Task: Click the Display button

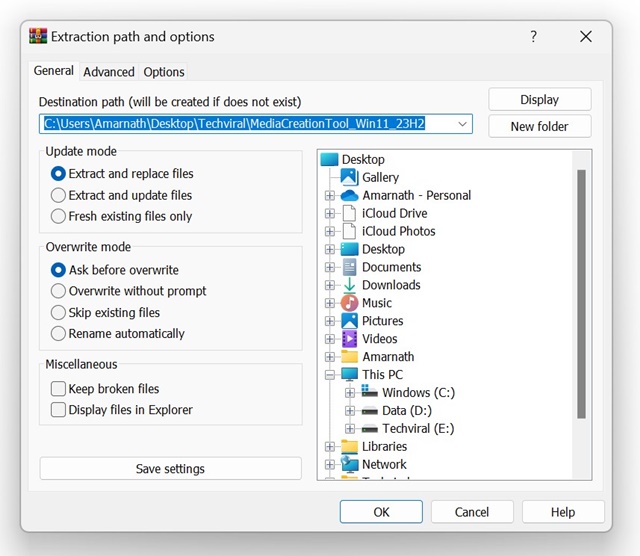Action: pos(540,100)
